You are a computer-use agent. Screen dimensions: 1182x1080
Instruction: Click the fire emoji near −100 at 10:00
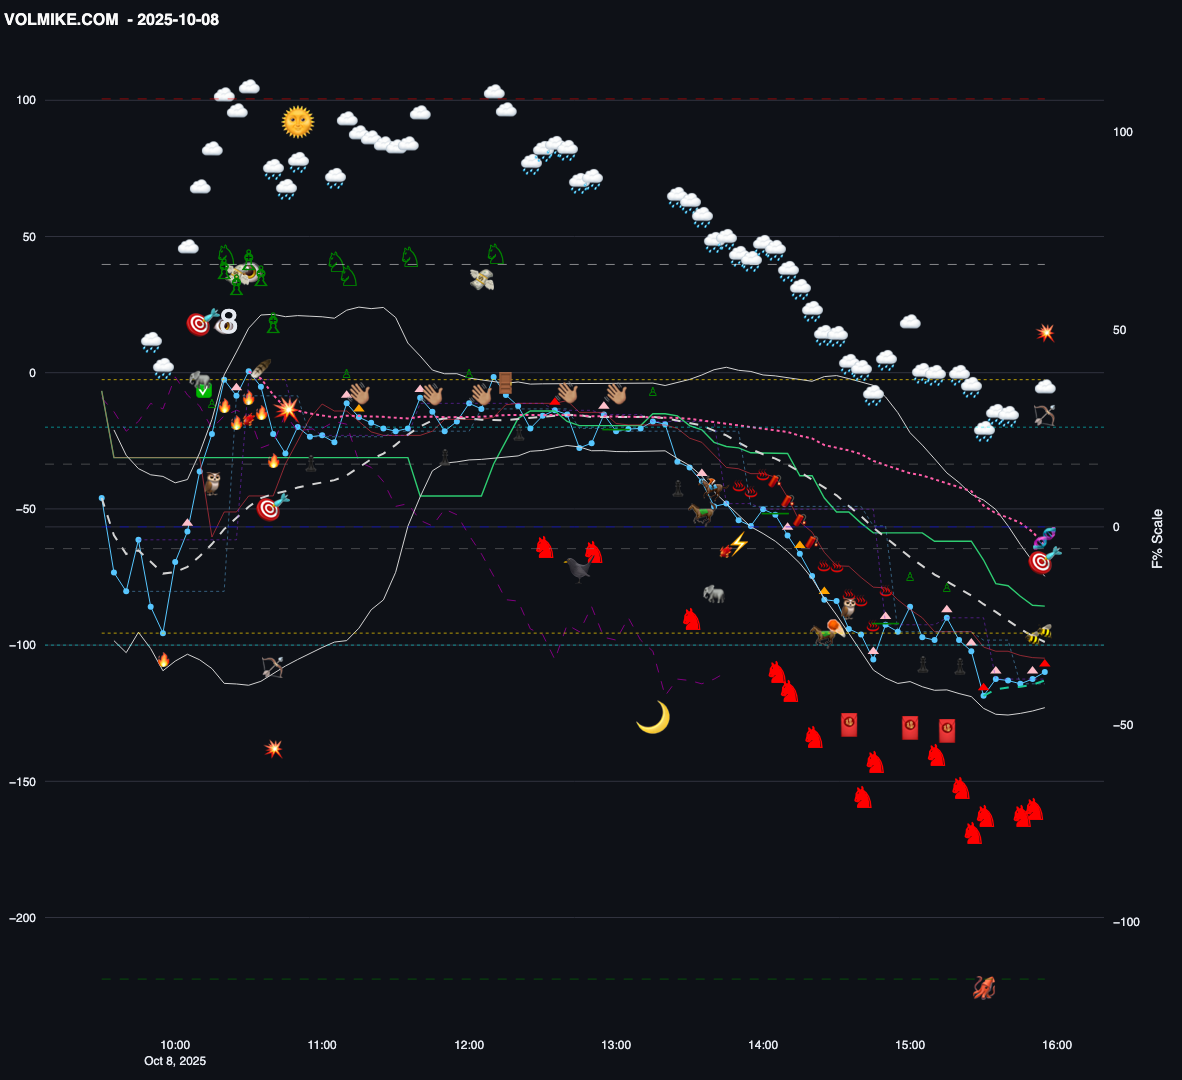164,660
